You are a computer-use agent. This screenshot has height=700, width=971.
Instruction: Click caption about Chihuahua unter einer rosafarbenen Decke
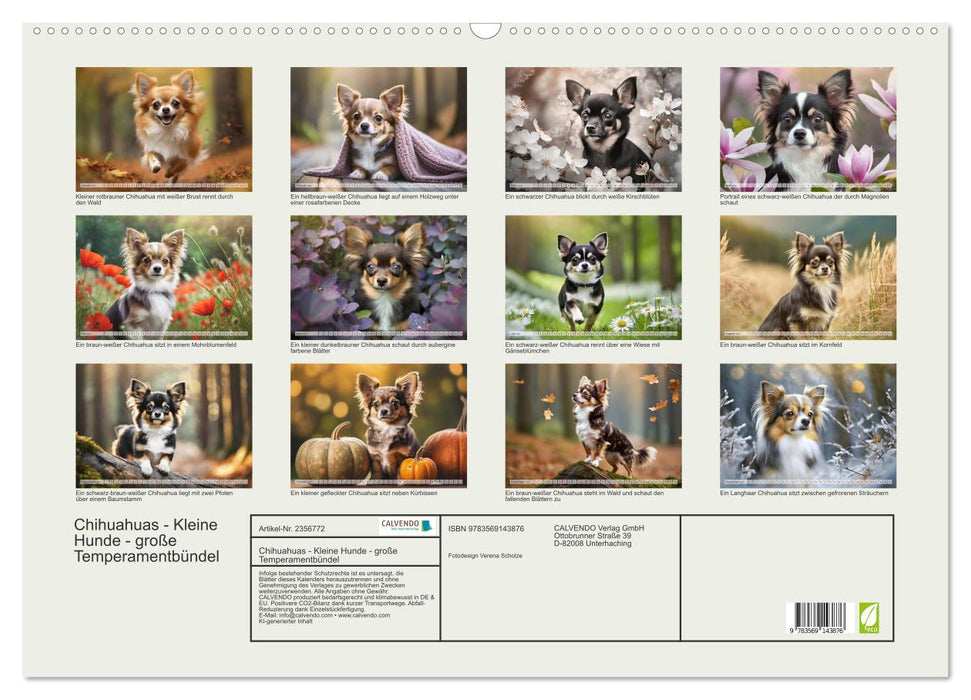375,199
